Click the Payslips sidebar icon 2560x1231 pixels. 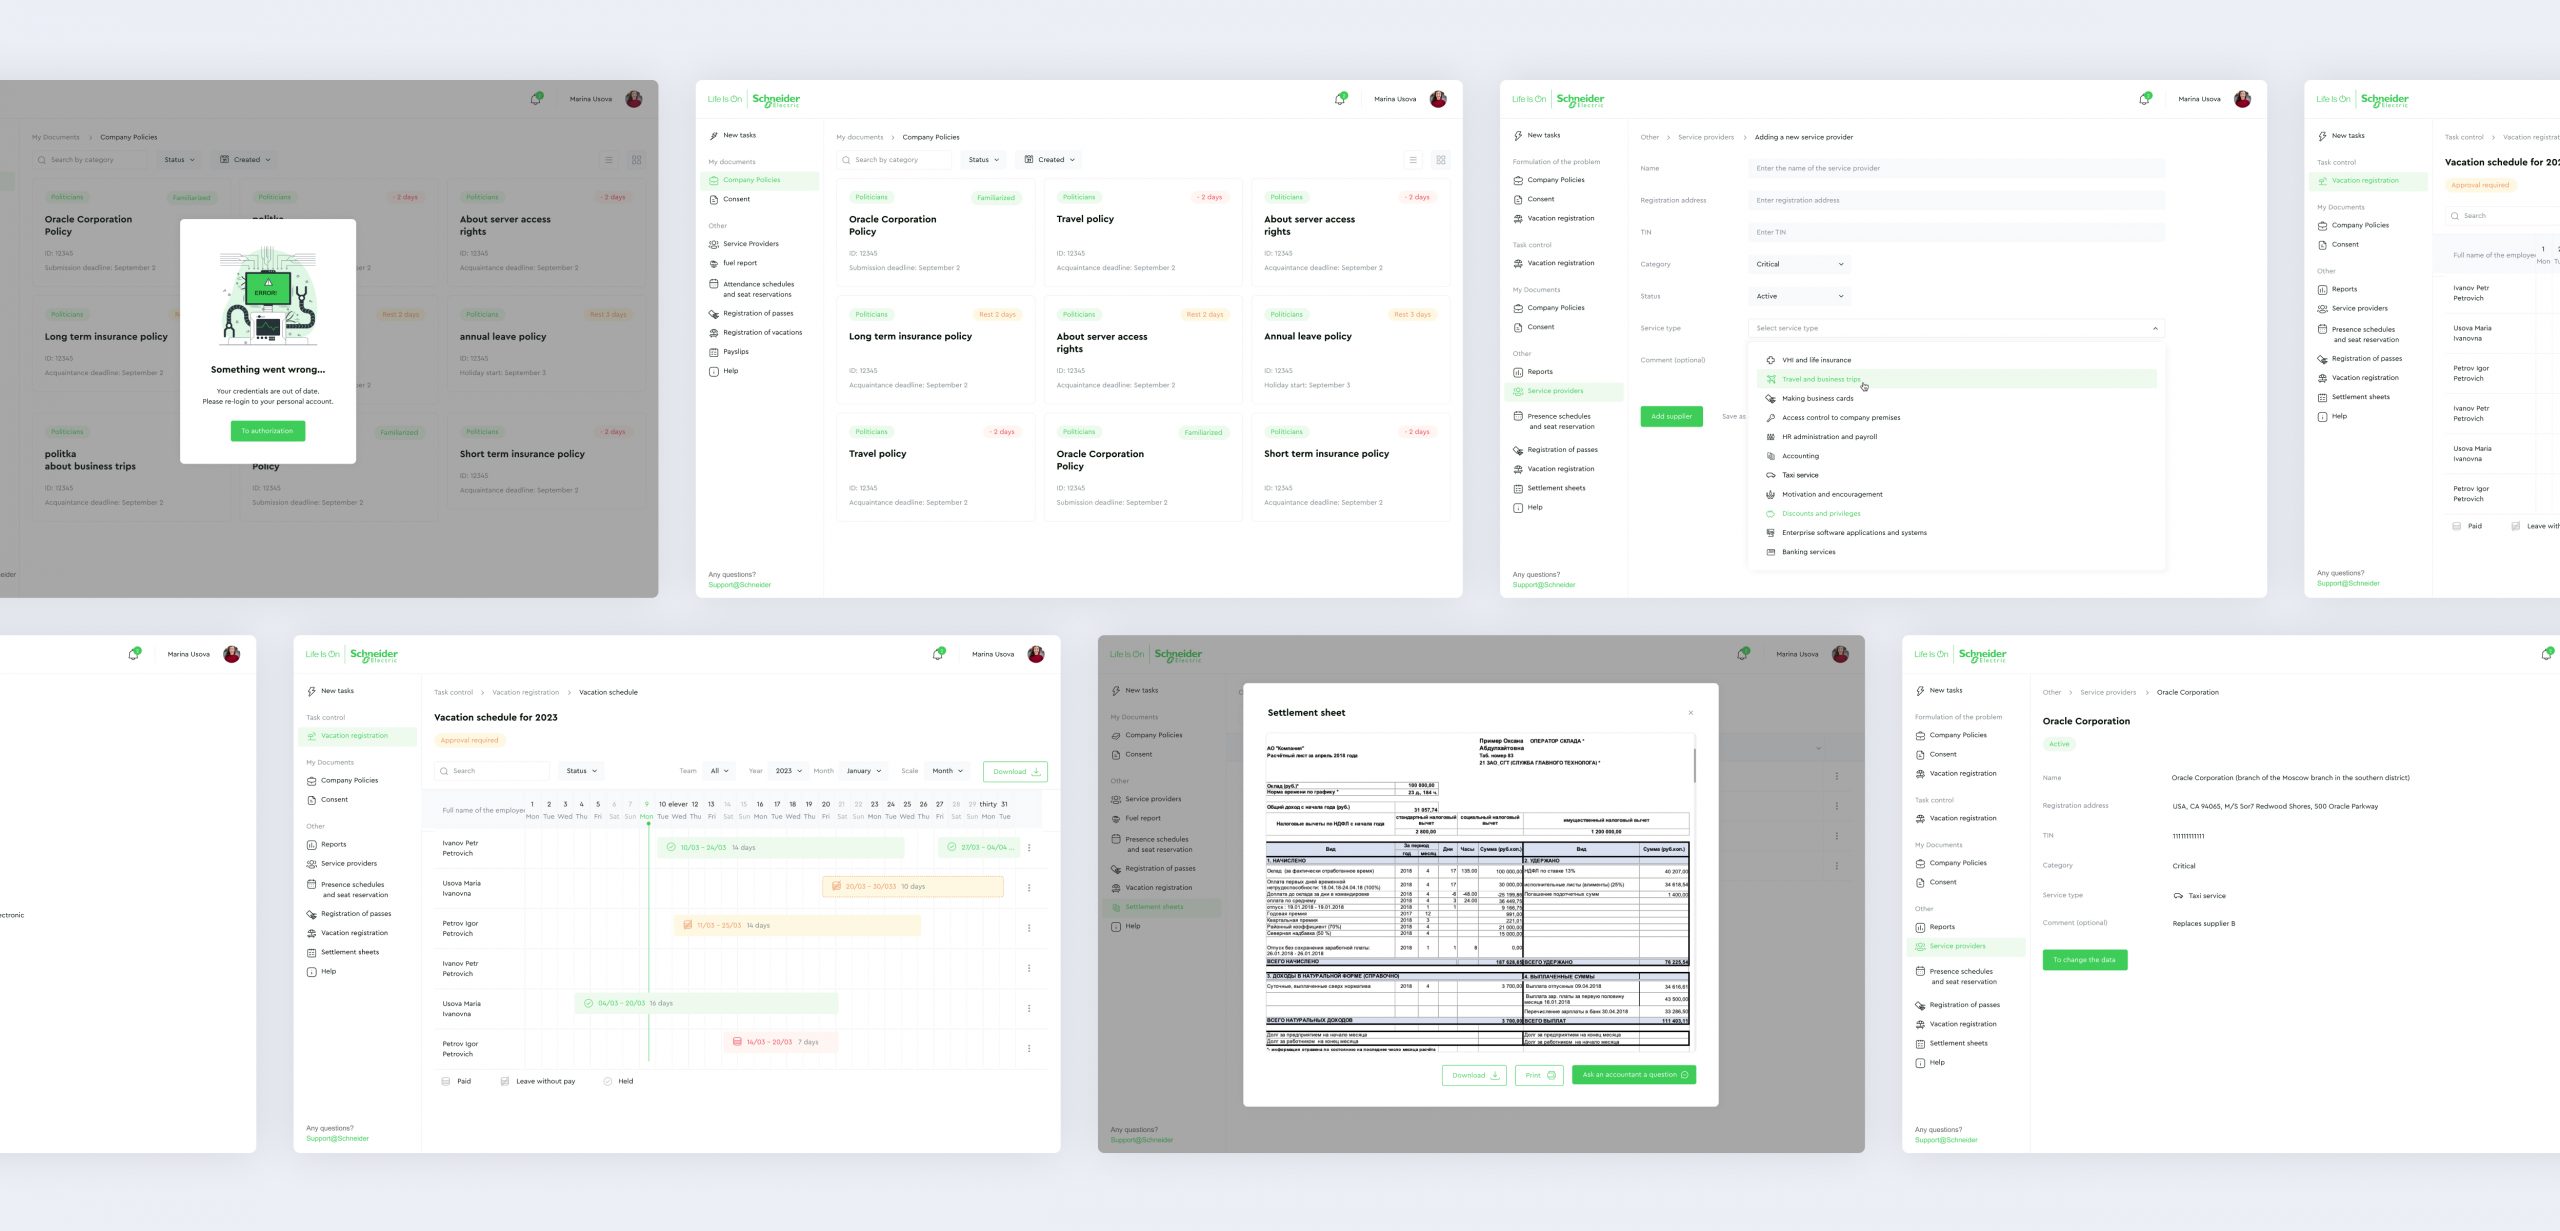tap(713, 352)
